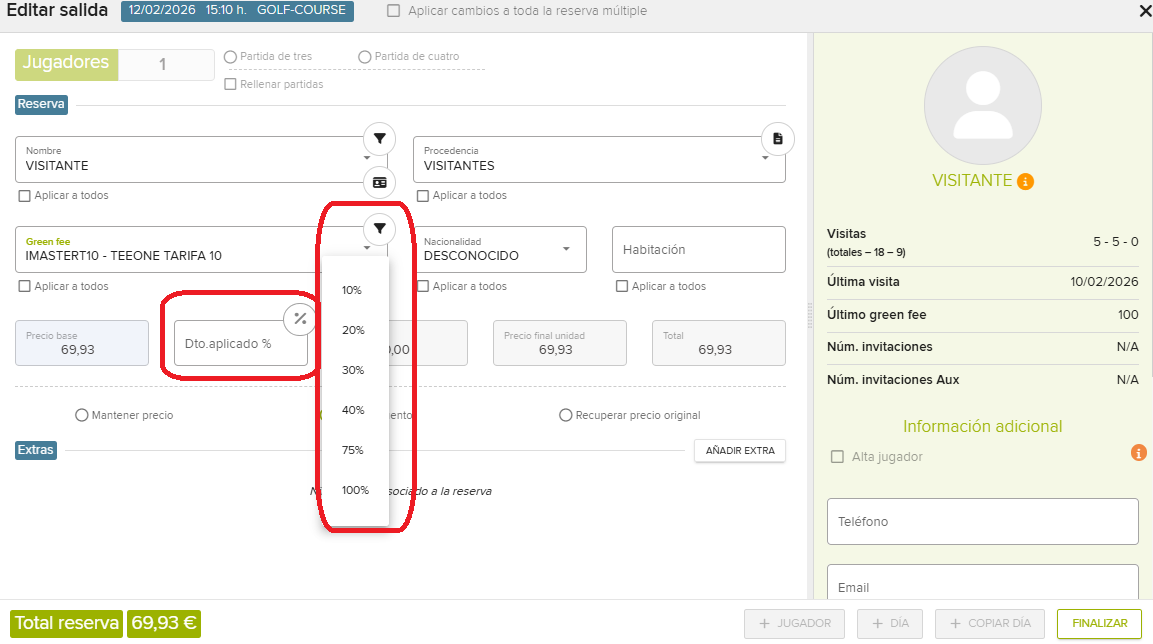Expand the Procedencia dropdown
Viewport: 1153px width, 644px height.
(765, 158)
